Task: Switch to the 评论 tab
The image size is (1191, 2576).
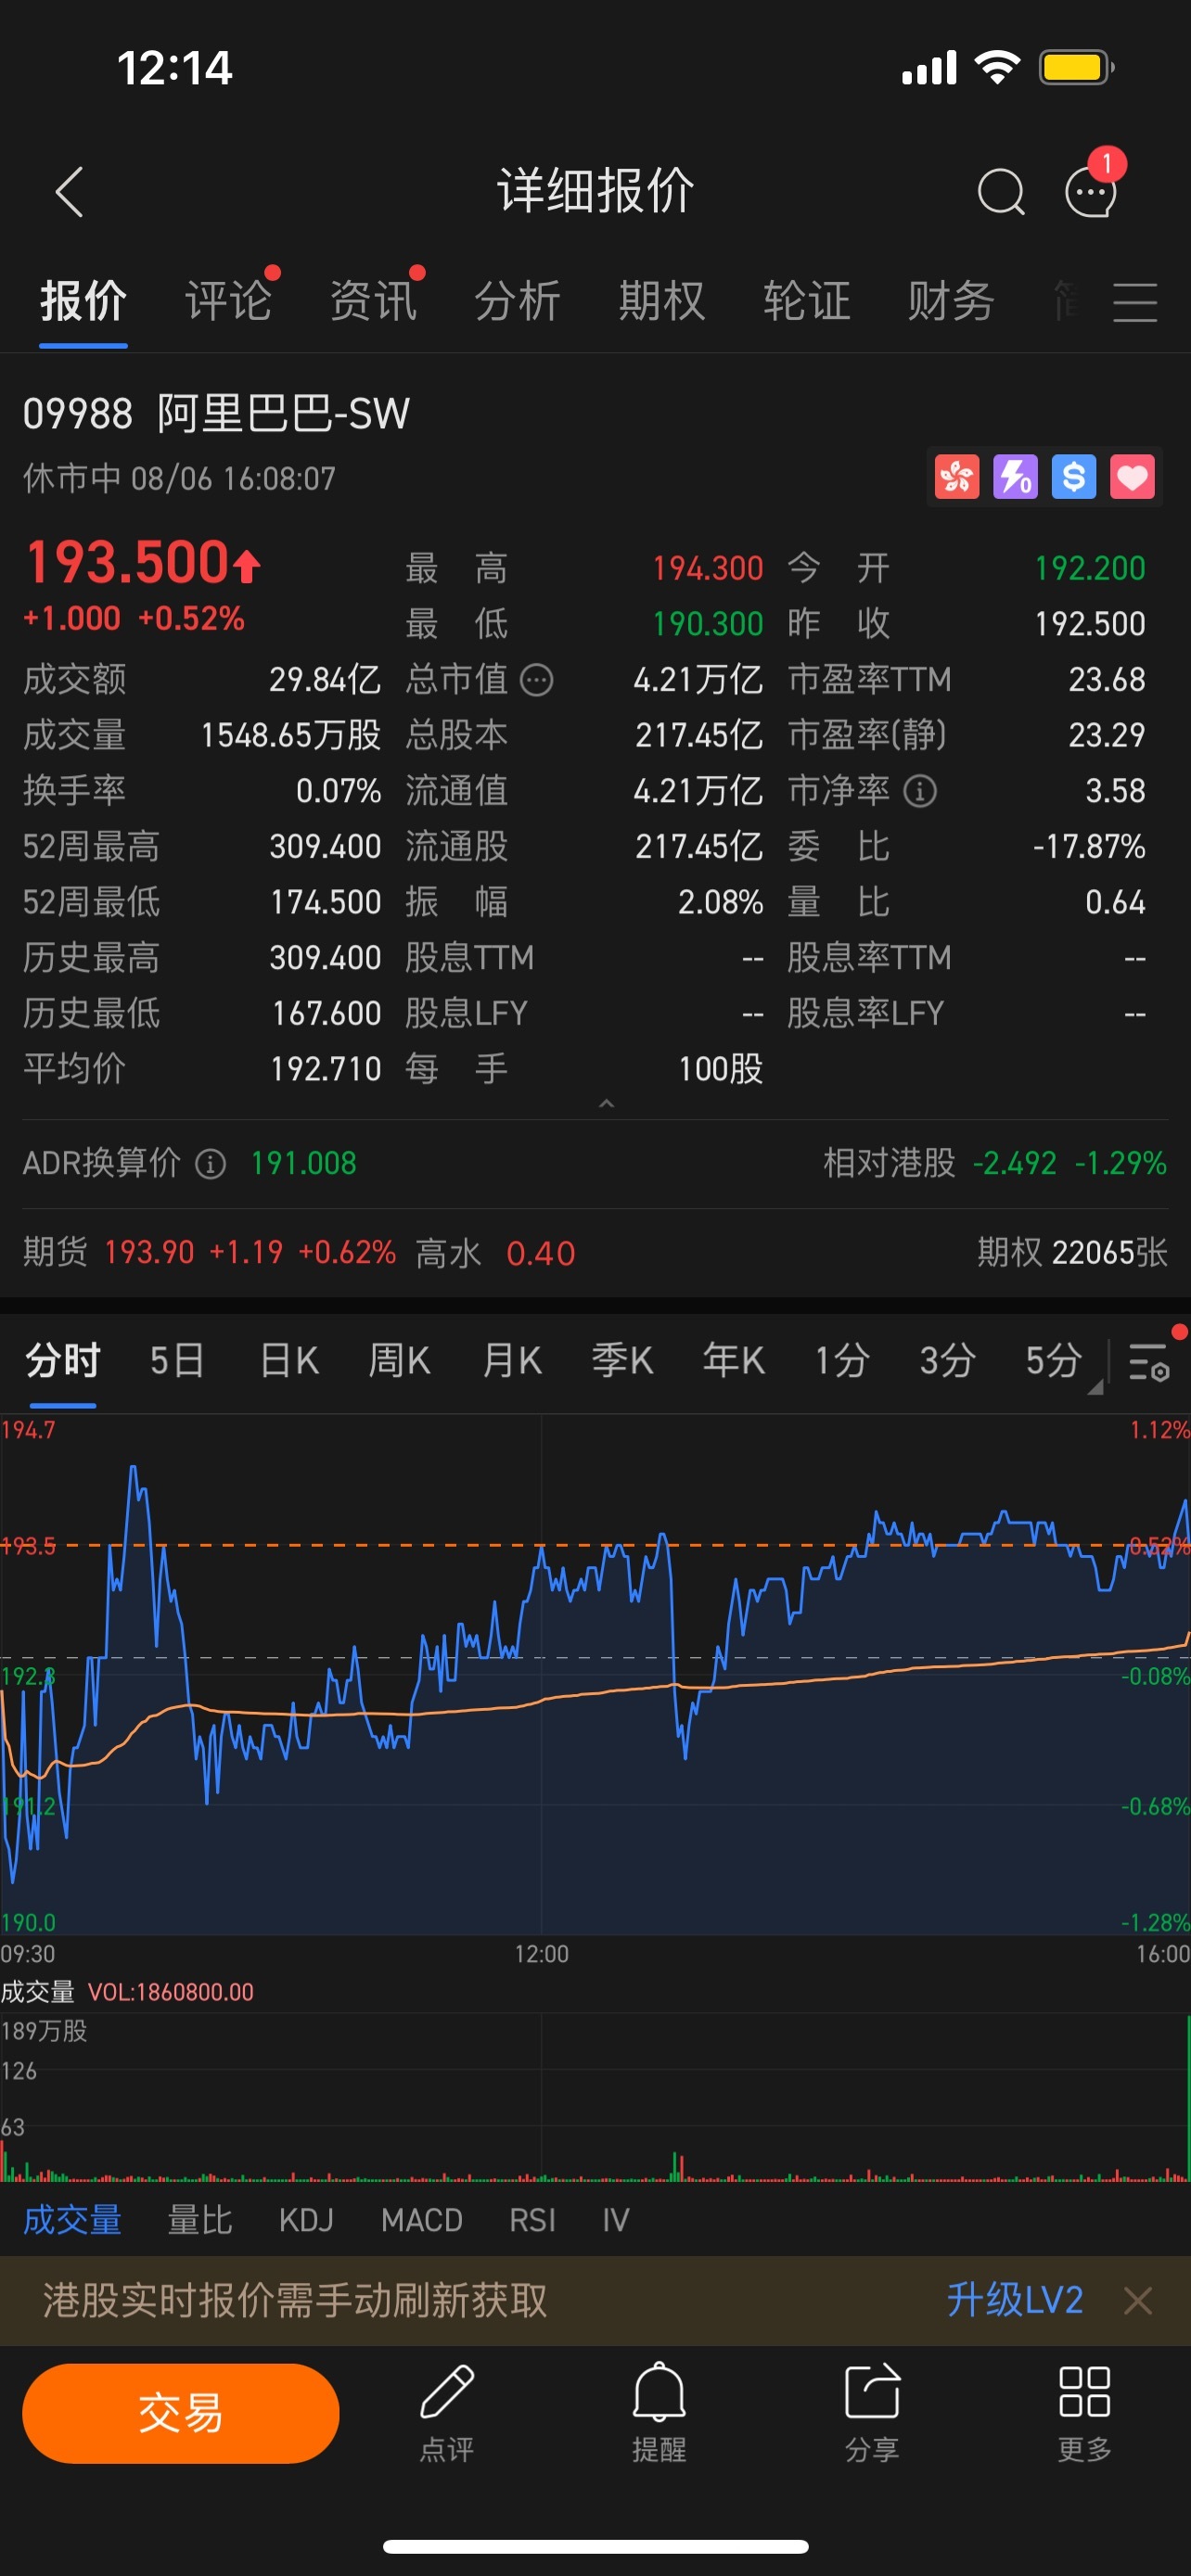Action: (228, 301)
